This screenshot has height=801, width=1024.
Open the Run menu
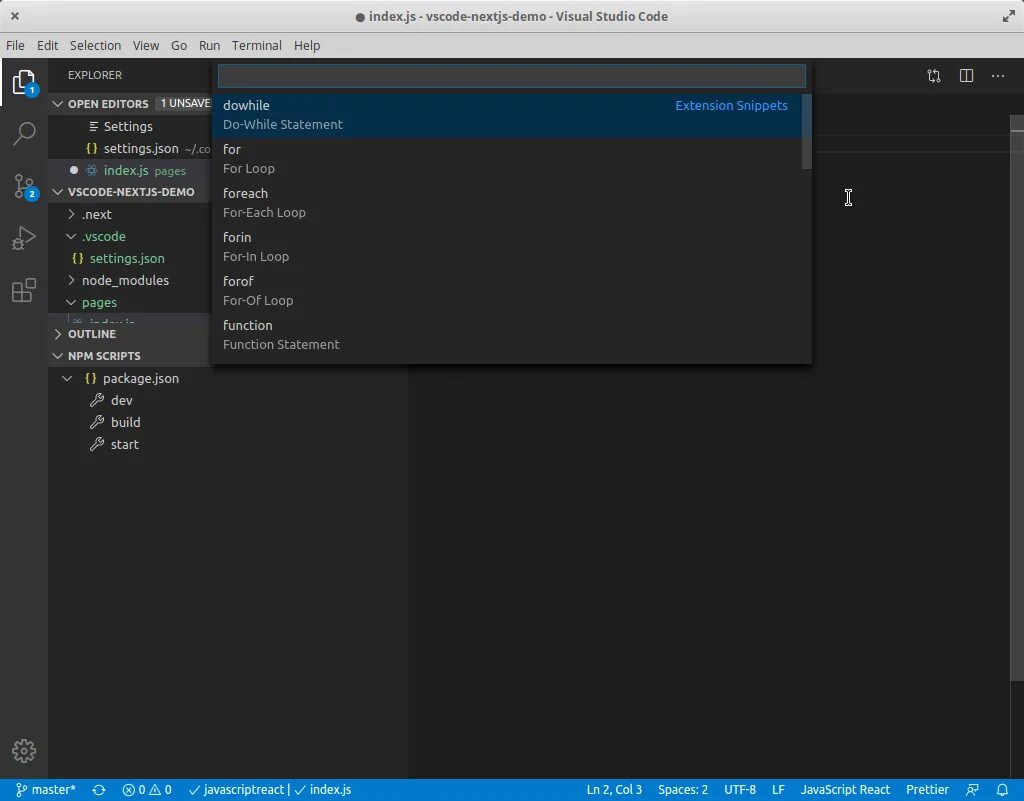pyautogui.click(x=209, y=46)
